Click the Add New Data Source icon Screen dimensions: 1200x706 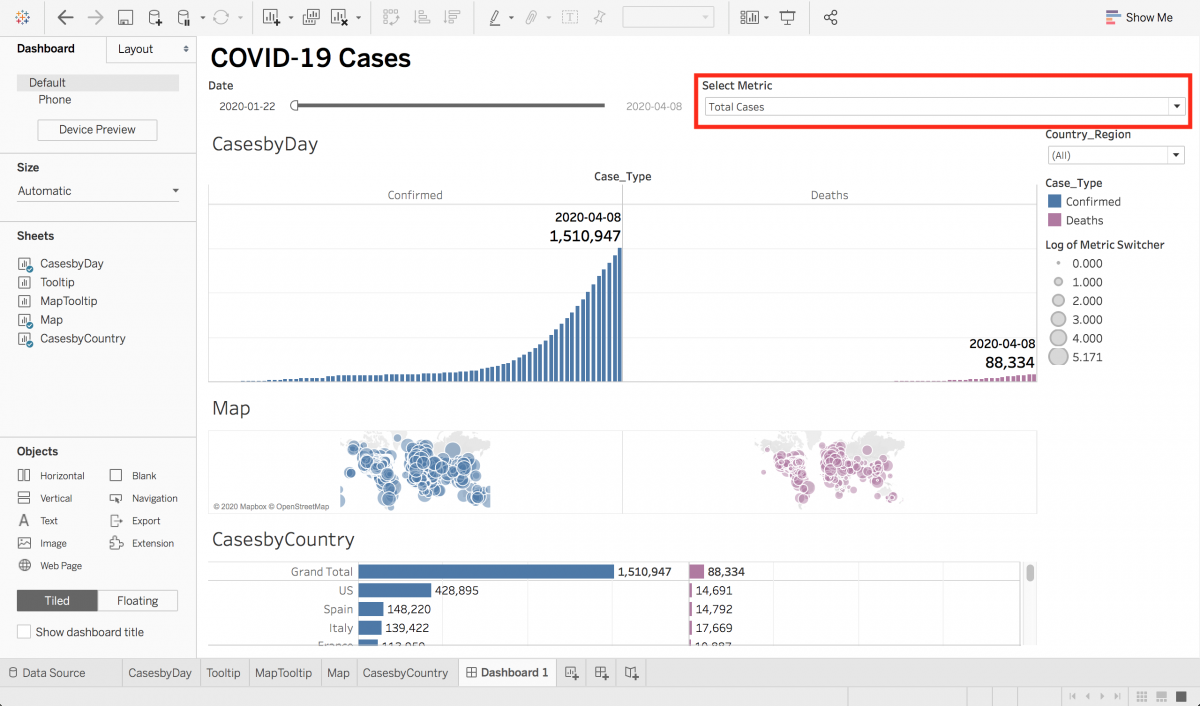155,17
